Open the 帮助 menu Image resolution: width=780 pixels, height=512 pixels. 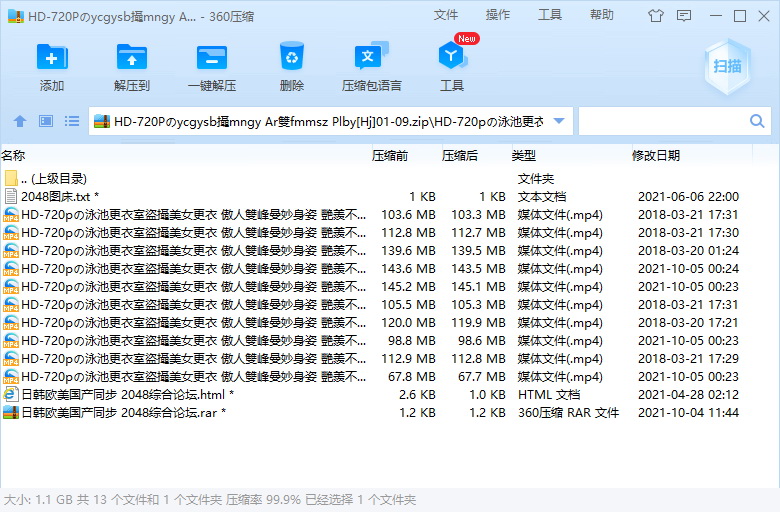pos(602,15)
